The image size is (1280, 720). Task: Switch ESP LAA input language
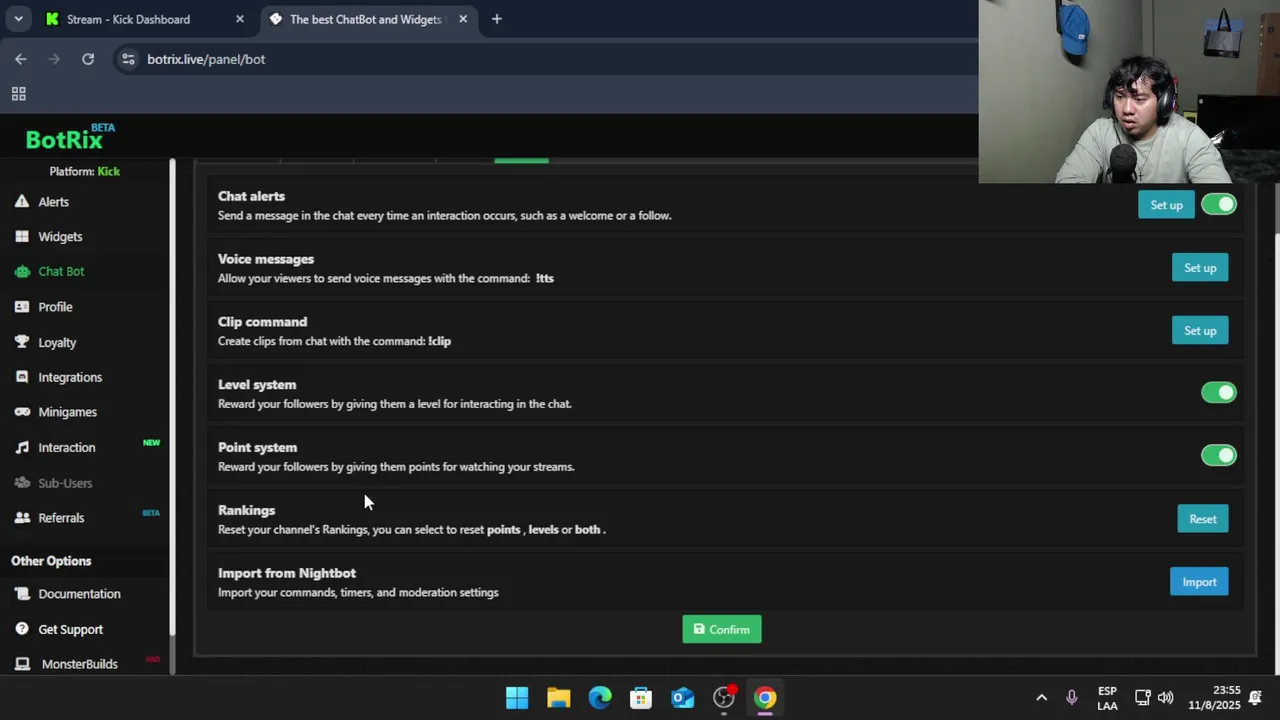click(1107, 698)
